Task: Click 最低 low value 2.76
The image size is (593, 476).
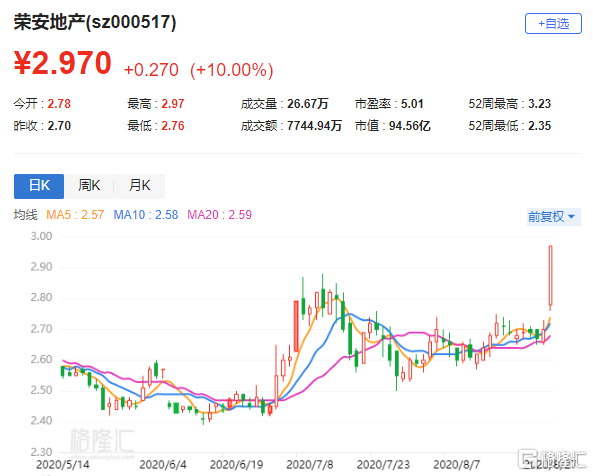Action: click(173, 126)
